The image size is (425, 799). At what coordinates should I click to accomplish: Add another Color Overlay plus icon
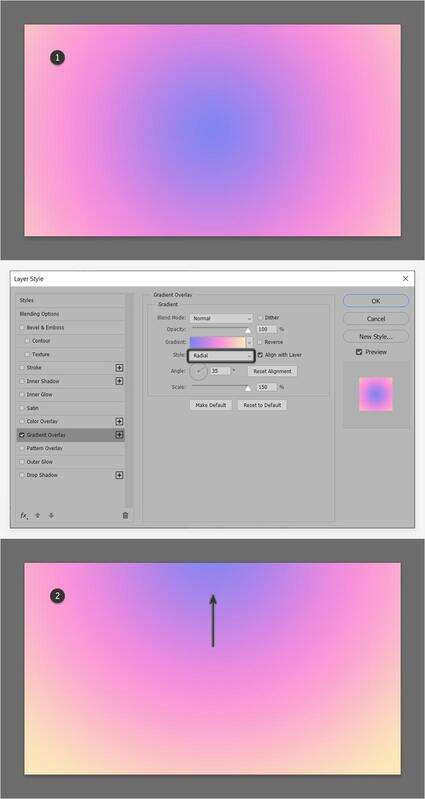coord(119,421)
